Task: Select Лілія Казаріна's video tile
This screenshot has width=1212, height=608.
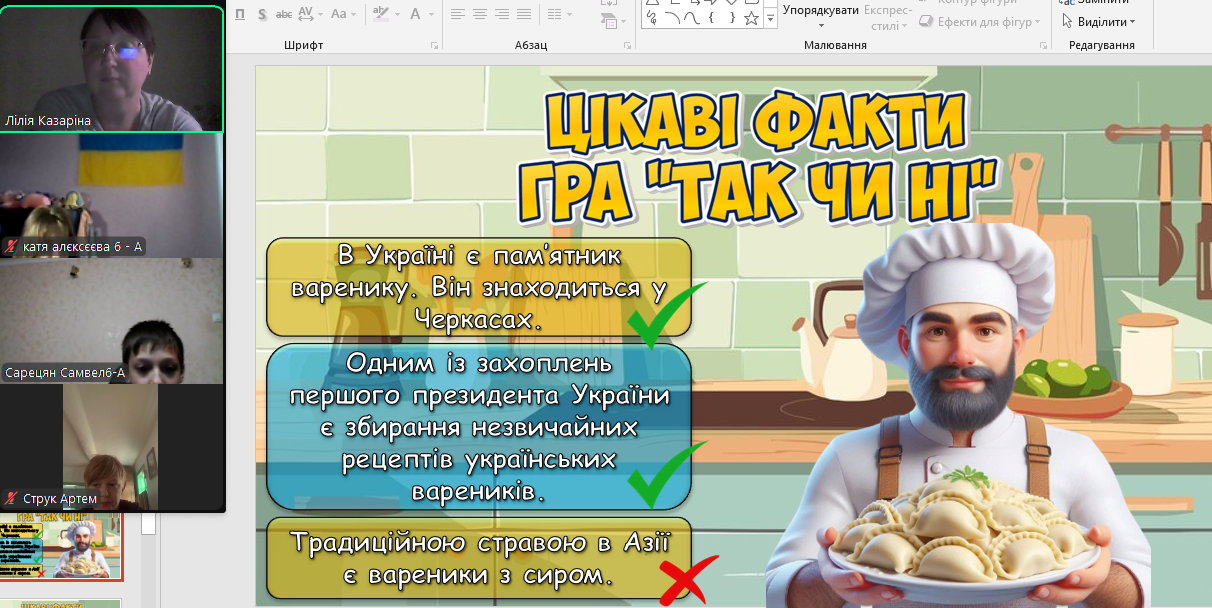Action: pos(112,69)
